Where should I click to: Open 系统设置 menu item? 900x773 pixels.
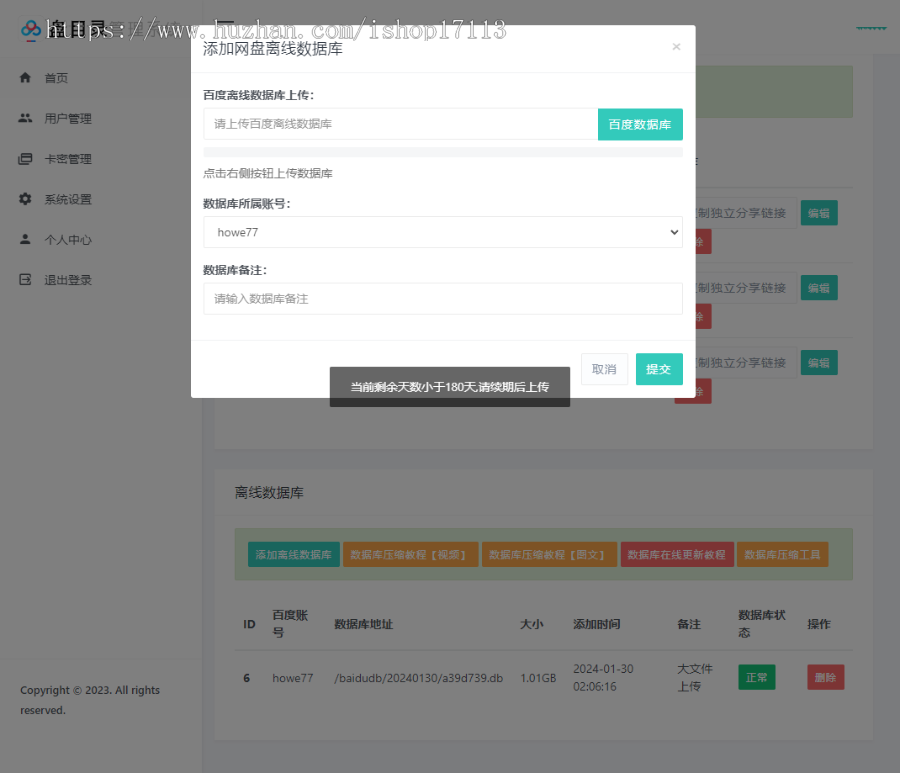click(68, 199)
